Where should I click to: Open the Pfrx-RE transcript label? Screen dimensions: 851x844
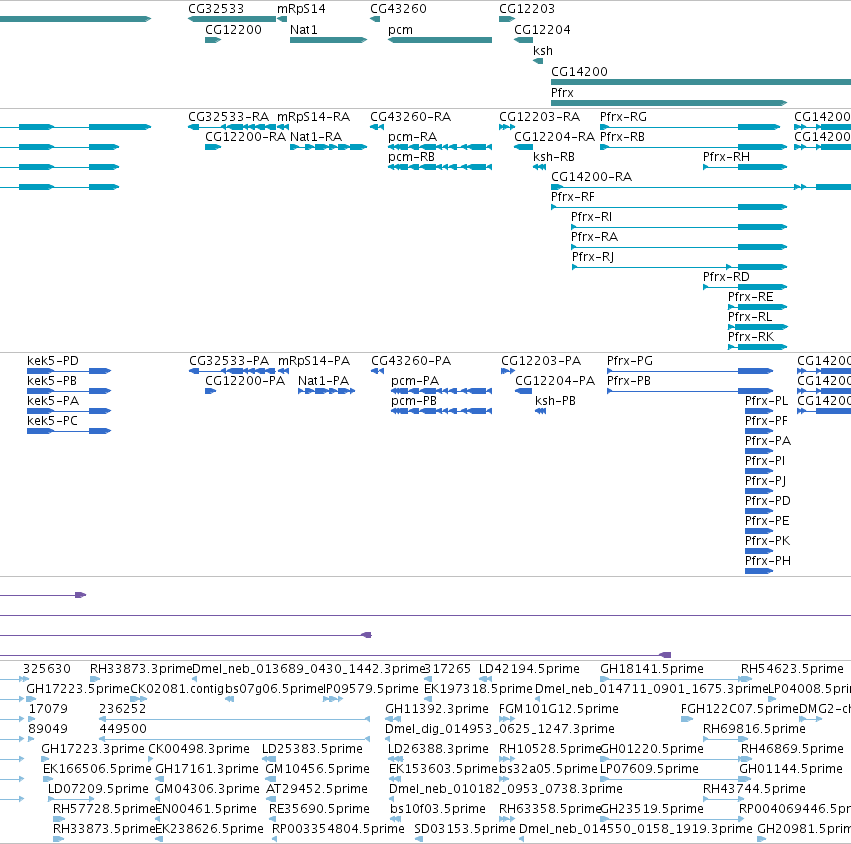tap(751, 297)
